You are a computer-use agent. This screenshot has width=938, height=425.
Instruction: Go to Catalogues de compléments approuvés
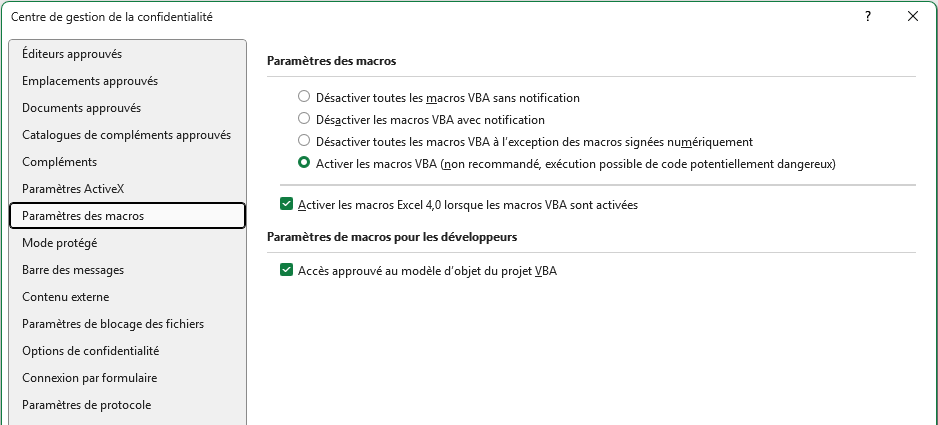[126, 135]
